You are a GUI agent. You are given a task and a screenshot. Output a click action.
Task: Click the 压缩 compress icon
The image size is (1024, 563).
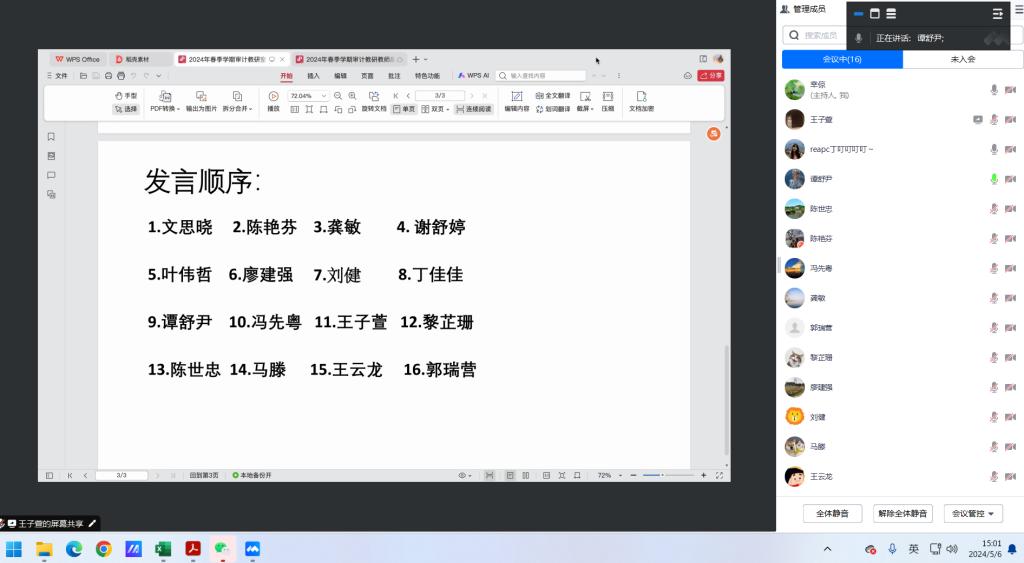[607, 96]
